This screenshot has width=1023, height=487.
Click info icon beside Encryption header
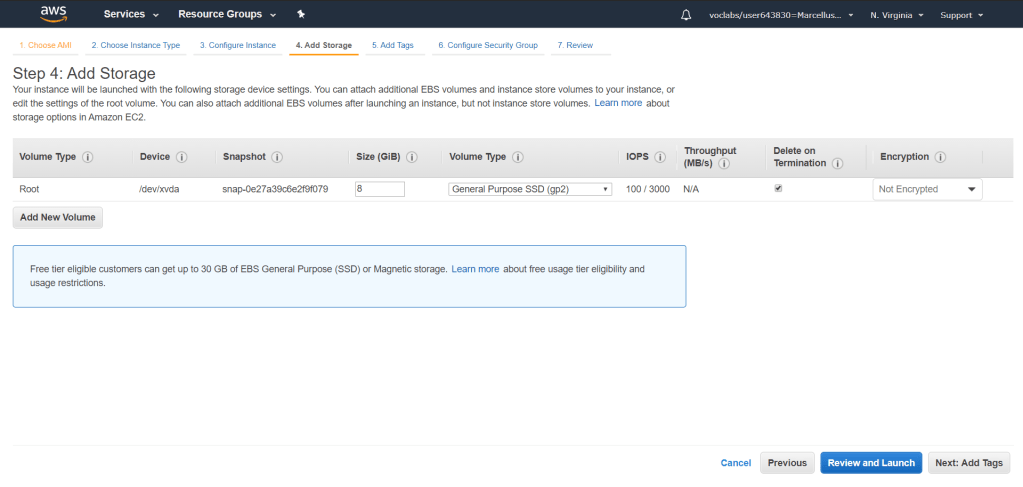[941, 157]
